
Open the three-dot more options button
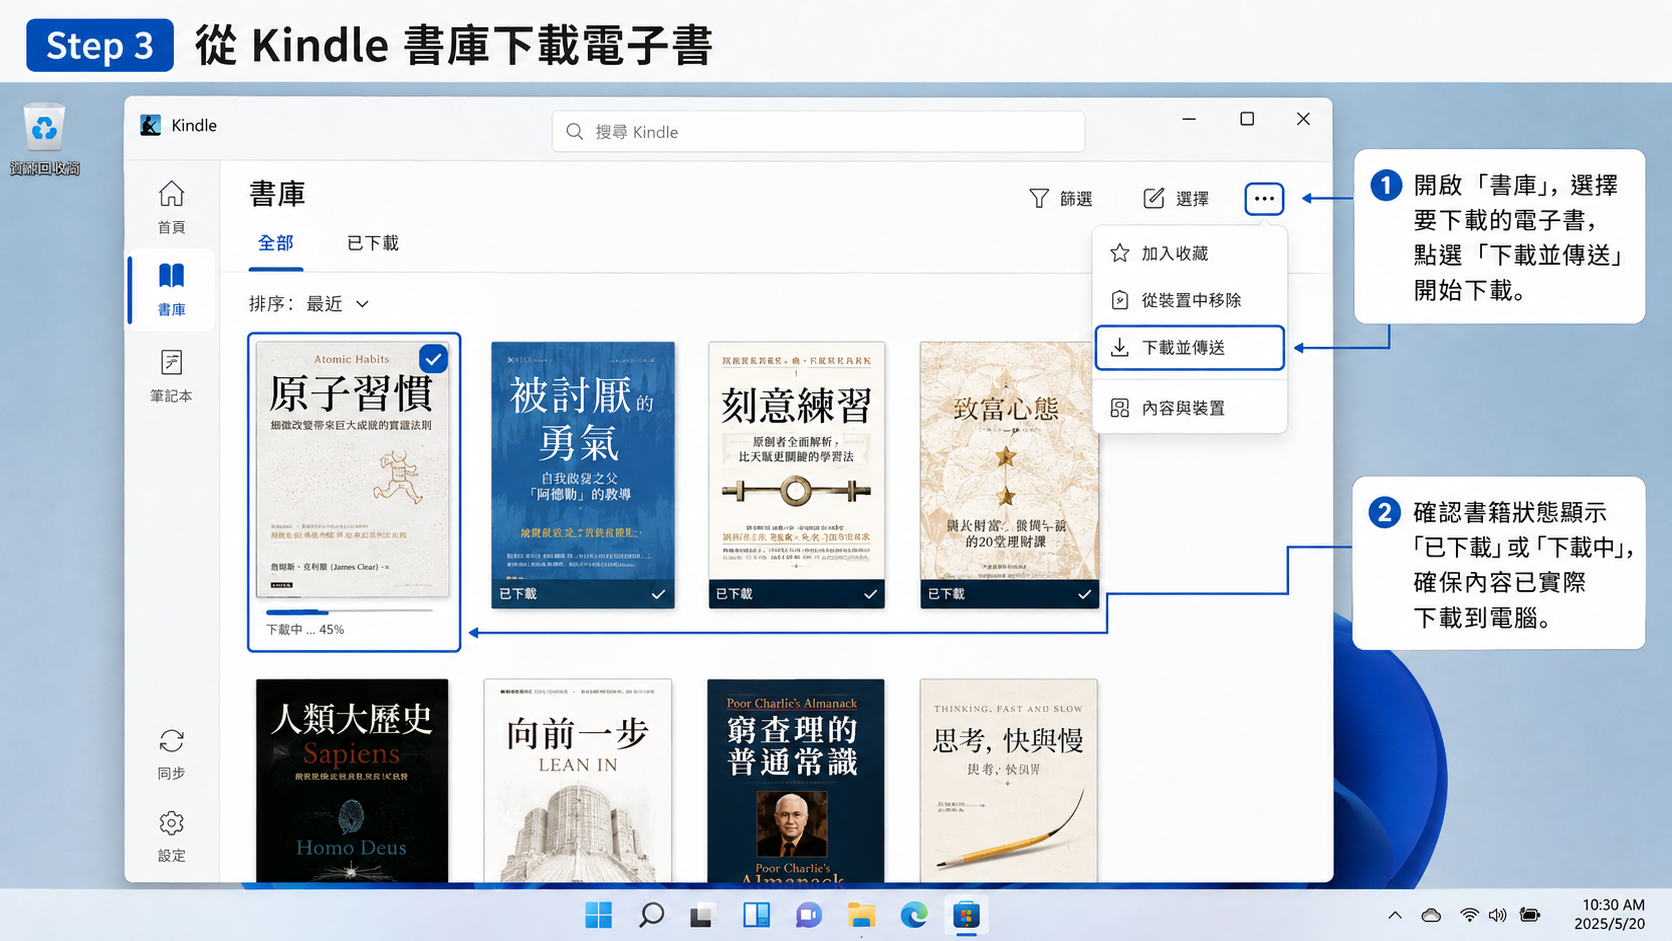[x=1264, y=198]
